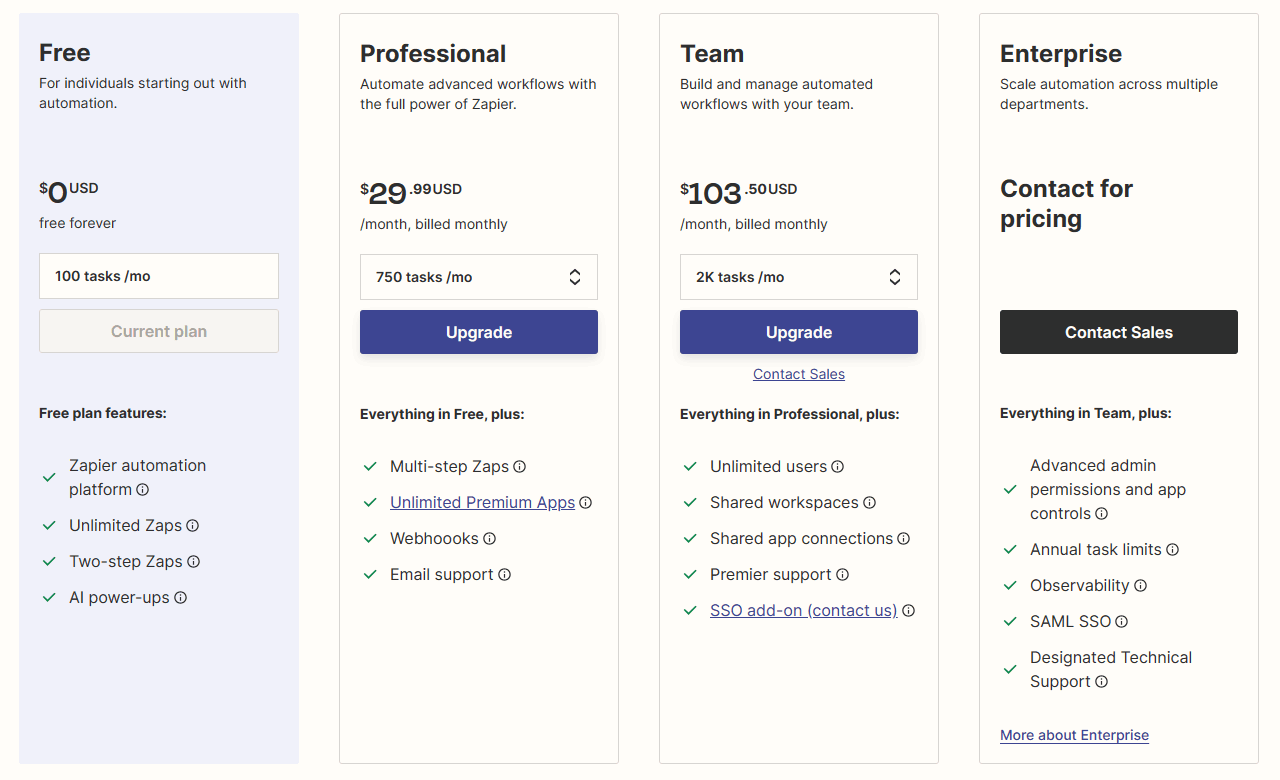Viewport: 1280px width, 780px height.
Task: Click the 'free forever' text
Action: pos(78,223)
